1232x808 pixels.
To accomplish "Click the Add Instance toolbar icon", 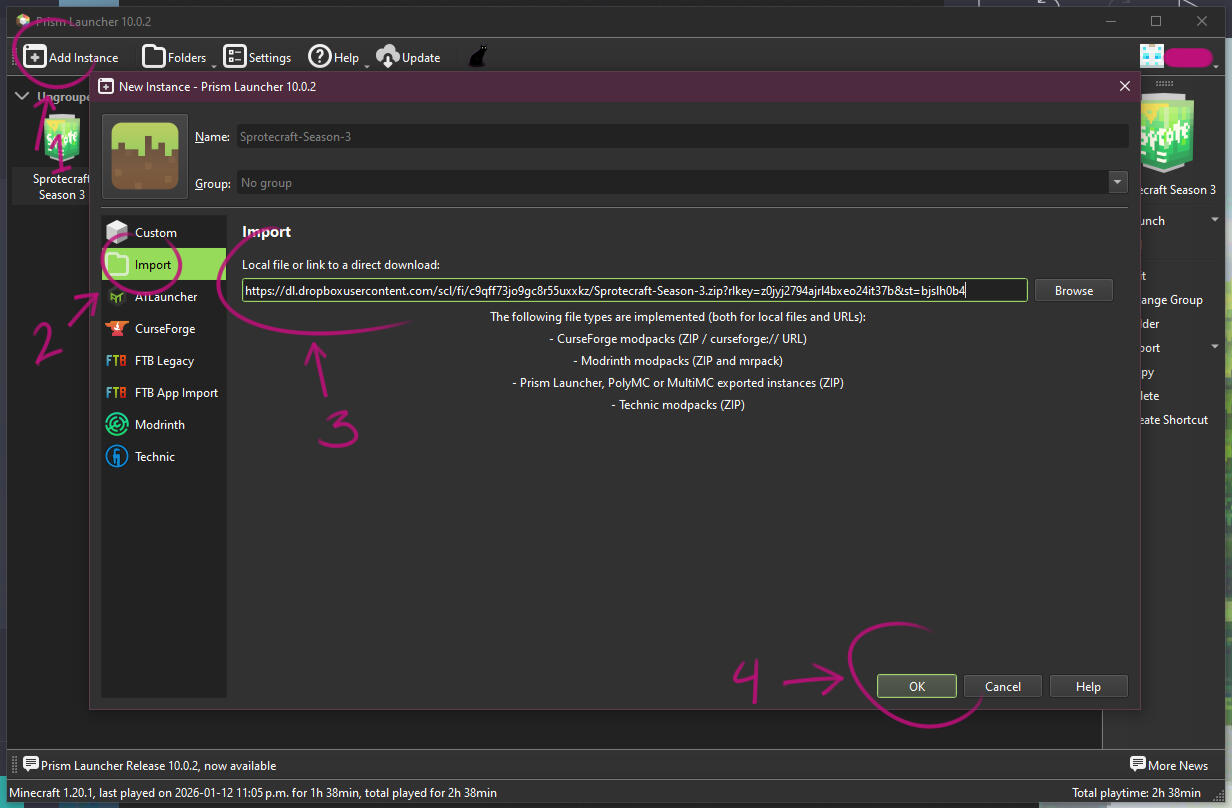I will [x=35, y=57].
